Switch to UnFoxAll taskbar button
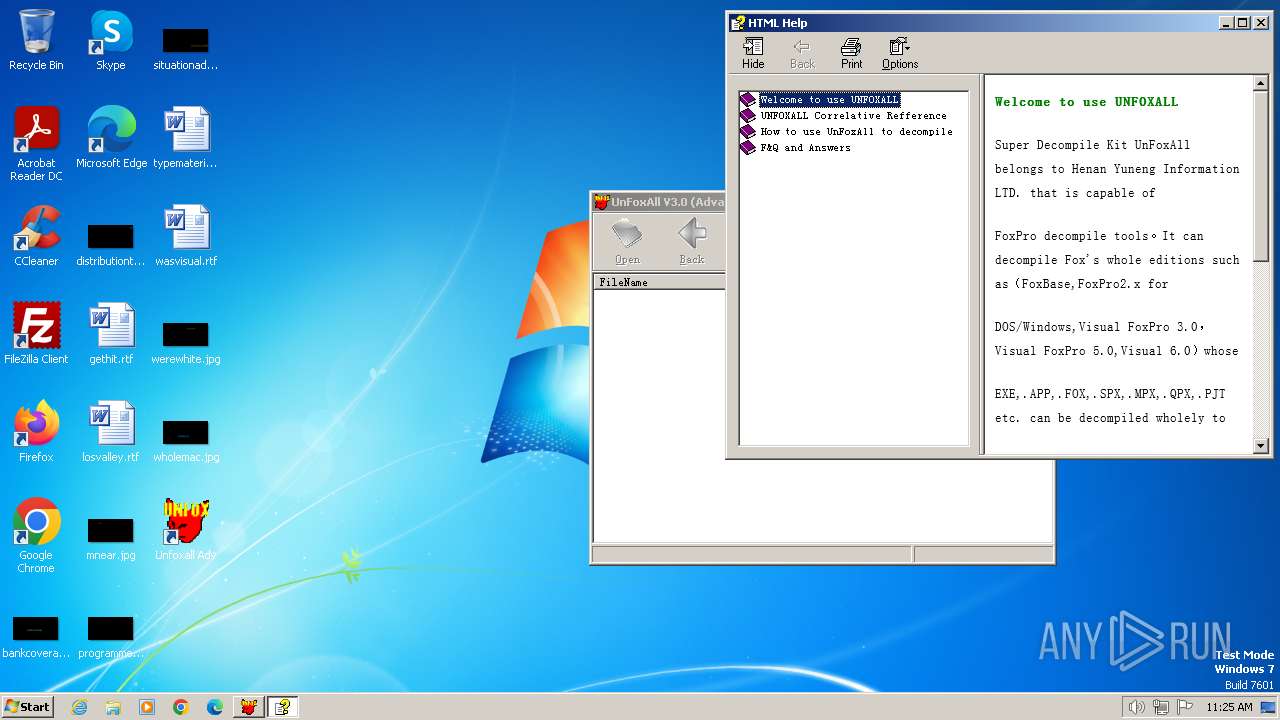This screenshot has height=720, width=1280. [x=249, y=707]
